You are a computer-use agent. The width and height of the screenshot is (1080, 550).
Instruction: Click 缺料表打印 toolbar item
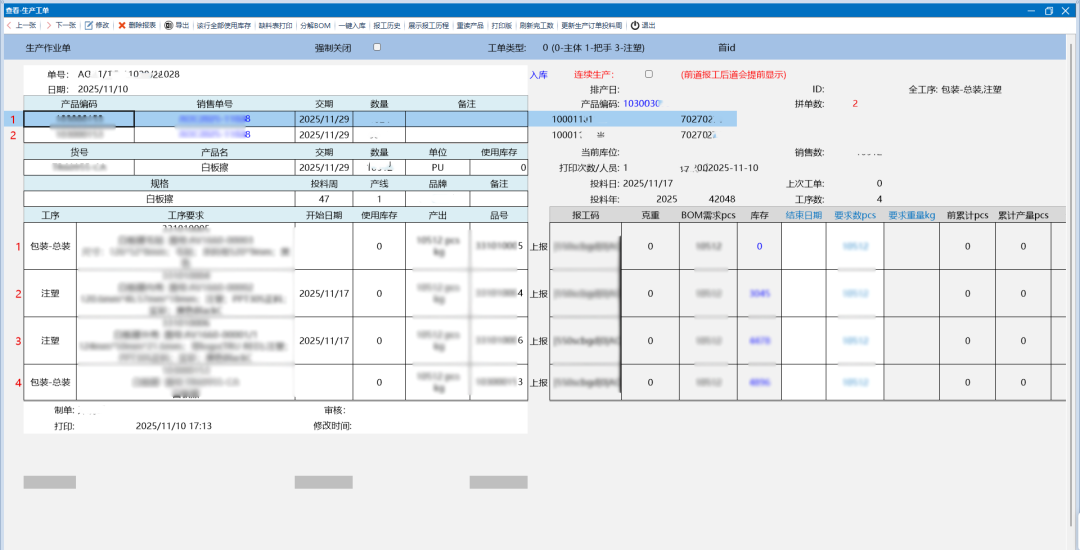click(276, 25)
